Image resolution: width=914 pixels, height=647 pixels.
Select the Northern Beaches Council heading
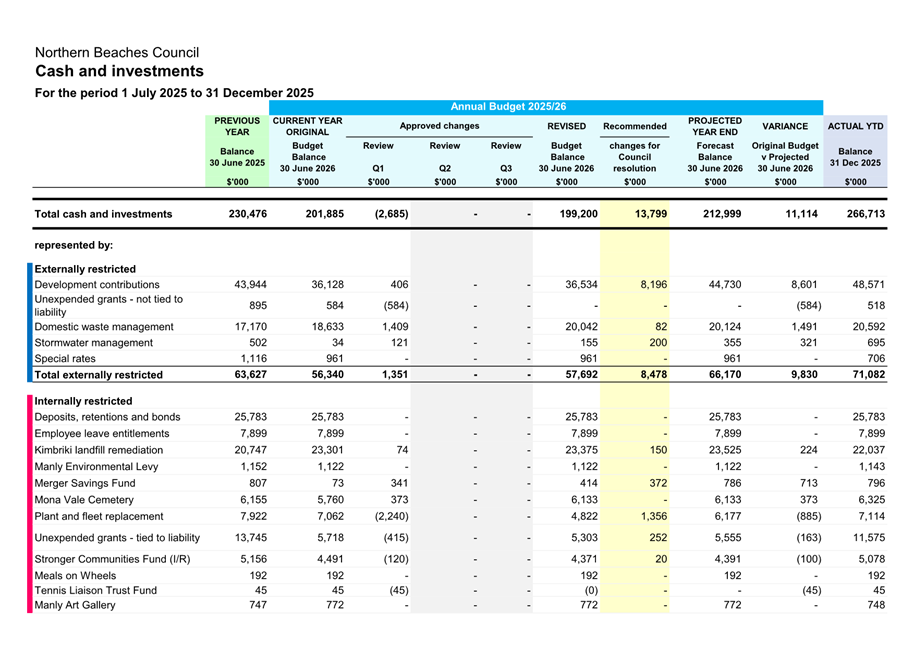click(117, 52)
